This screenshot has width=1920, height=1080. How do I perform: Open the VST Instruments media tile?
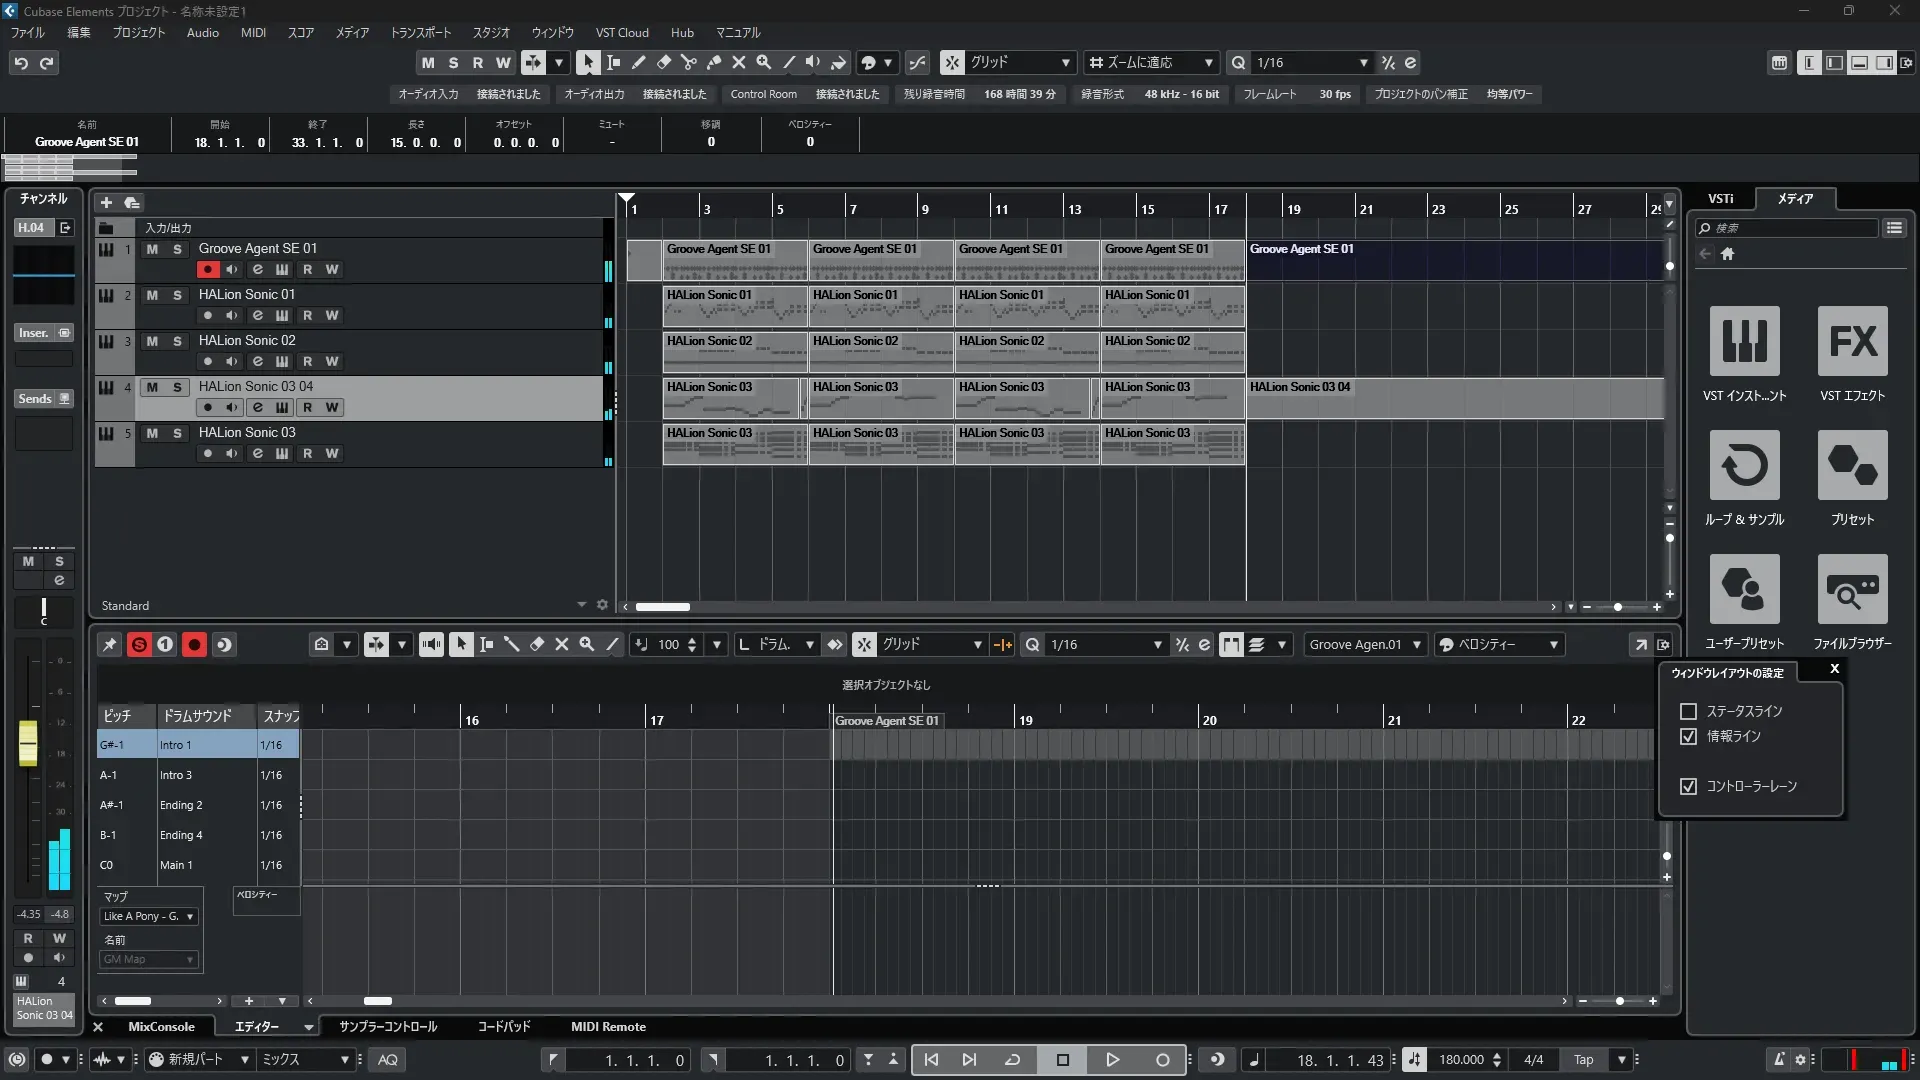click(x=1744, y=341)
